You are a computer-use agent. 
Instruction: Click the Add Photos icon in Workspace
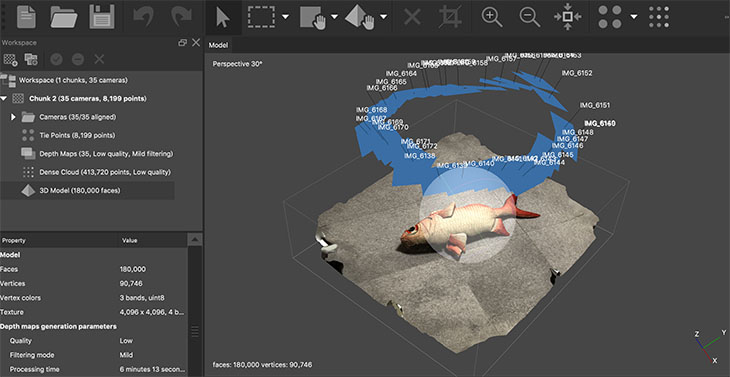tap(31, 59)
